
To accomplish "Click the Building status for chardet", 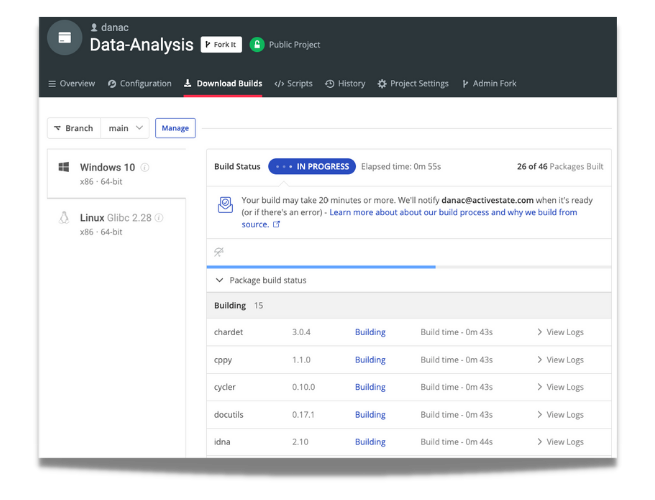I will (x=370, y=332).
